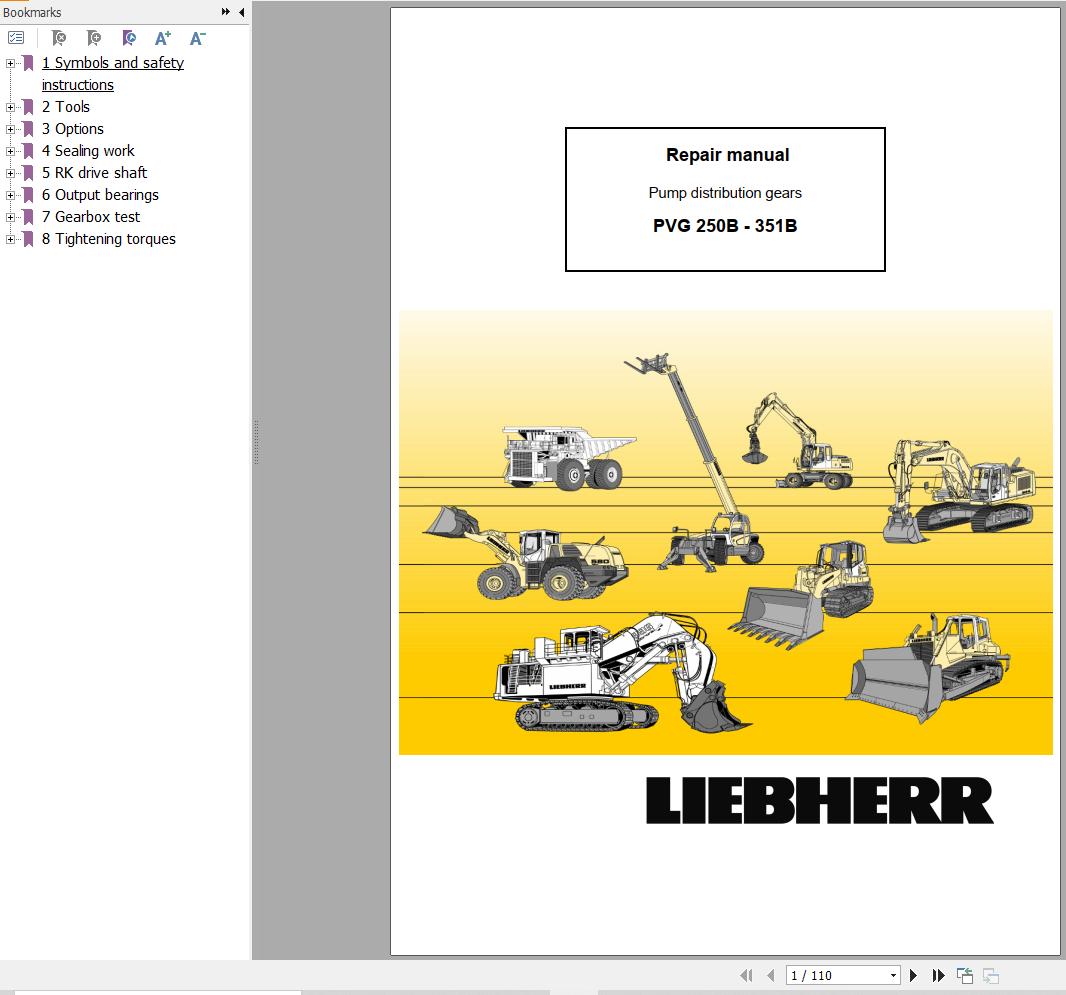Collapse the bookmarks panel with left arrow
The height and width of the screenshot is (995, 1066).
241,12
